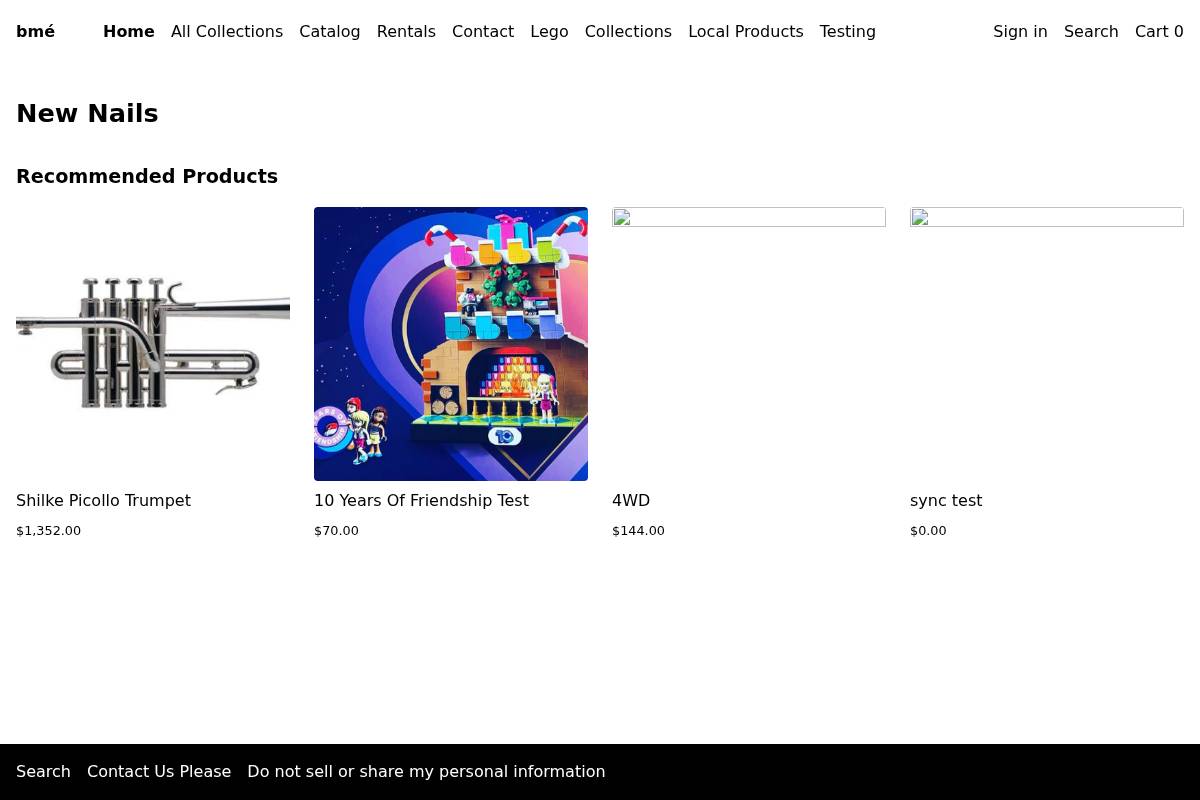Open the Lego section
Viewport: 1200px width, 800px height.
tap(549, 31)
